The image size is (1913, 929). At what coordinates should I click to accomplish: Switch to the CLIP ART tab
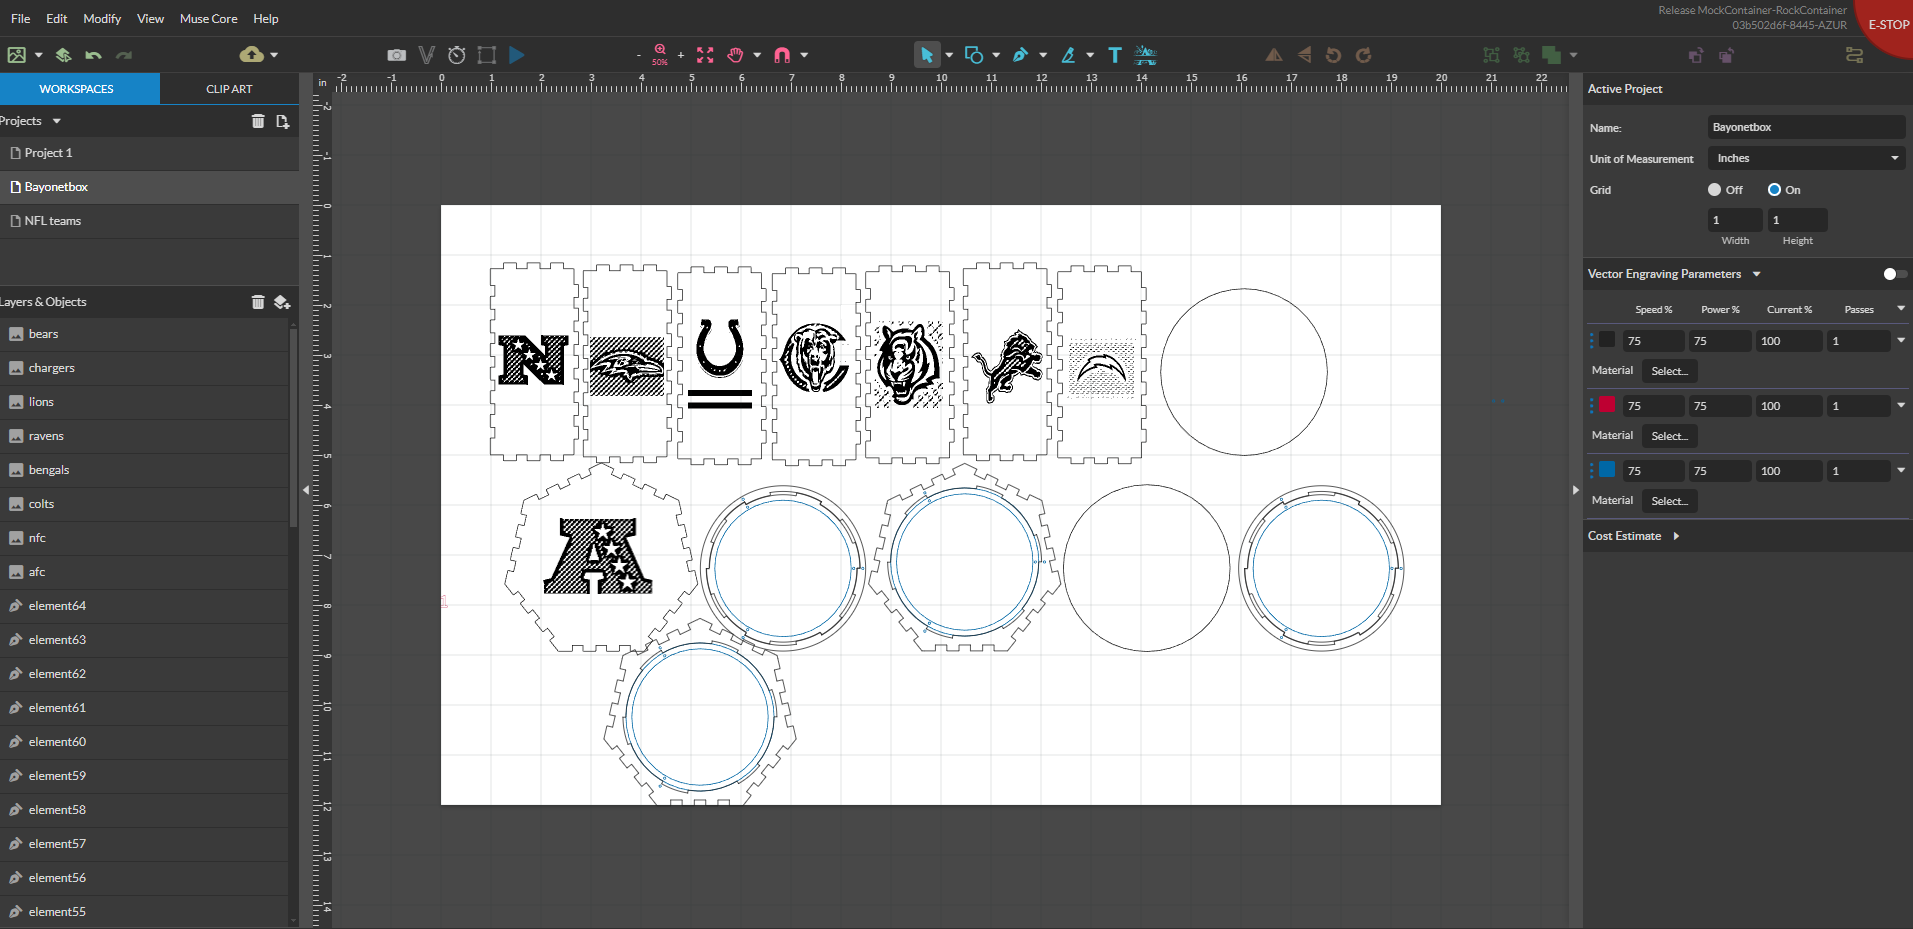coord(229,89)
